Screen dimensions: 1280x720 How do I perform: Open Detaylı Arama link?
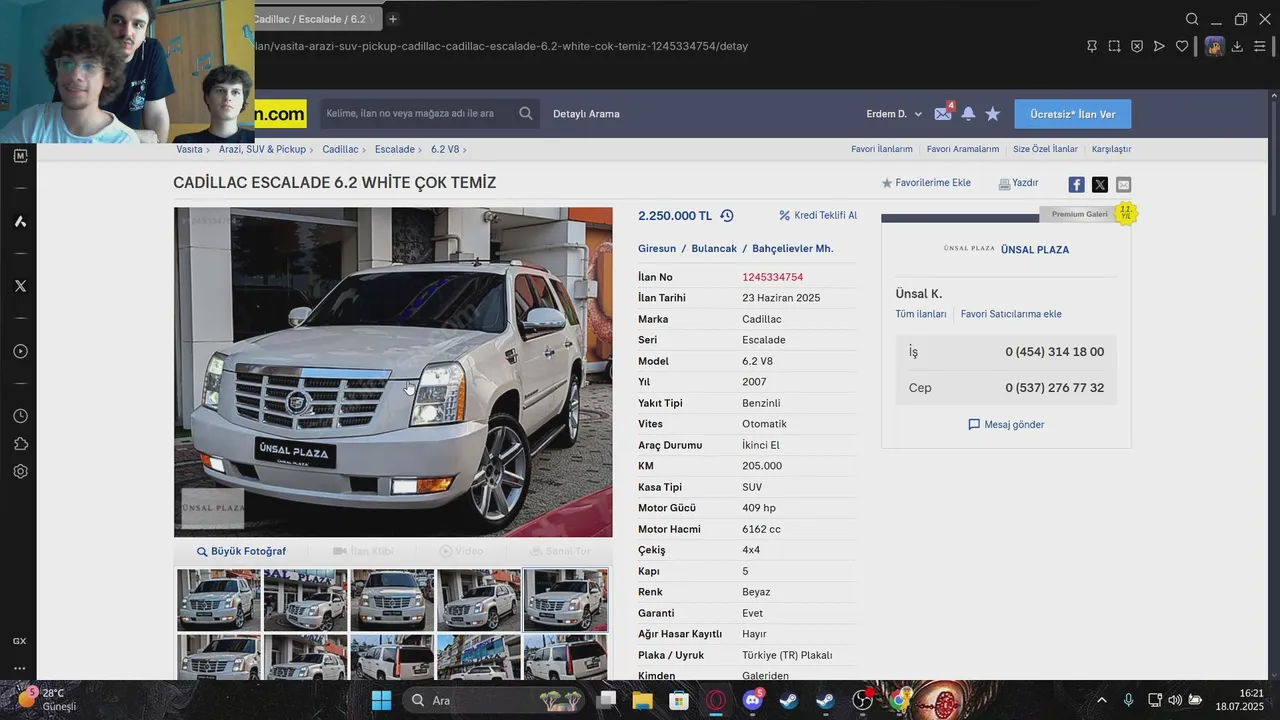pos(586,114)
